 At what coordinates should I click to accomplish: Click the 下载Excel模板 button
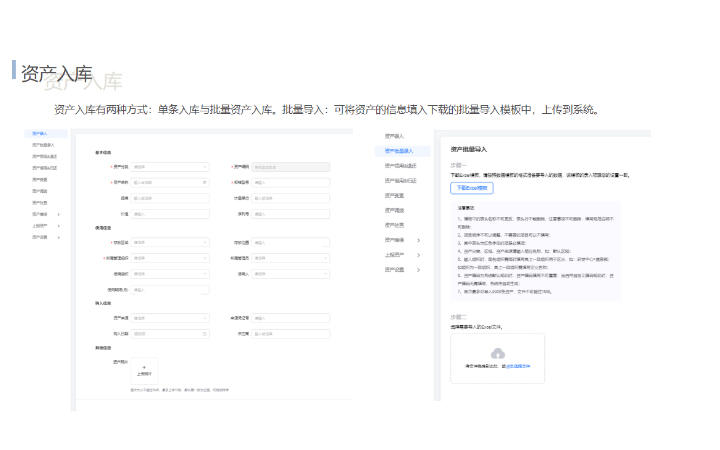(x=471, y=188)
